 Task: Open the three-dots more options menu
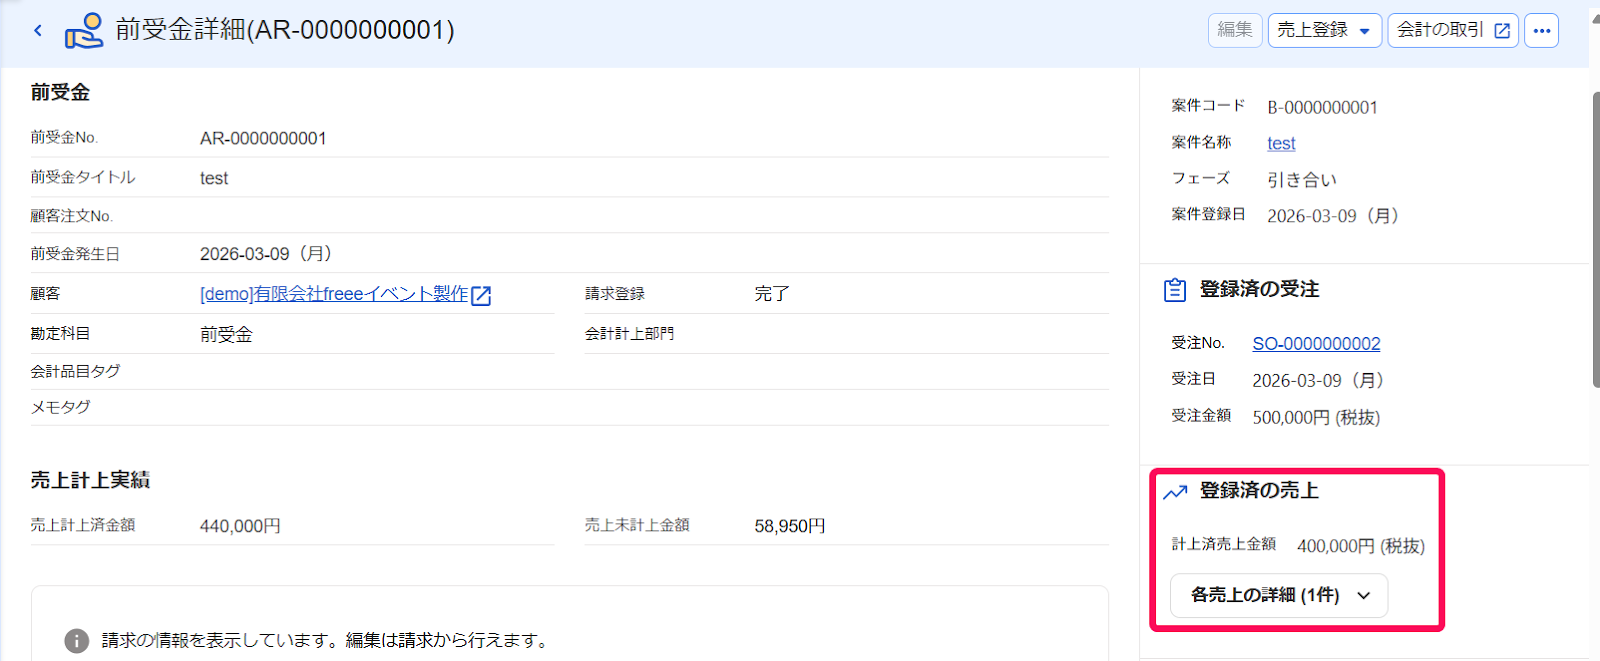[1542, 30]
